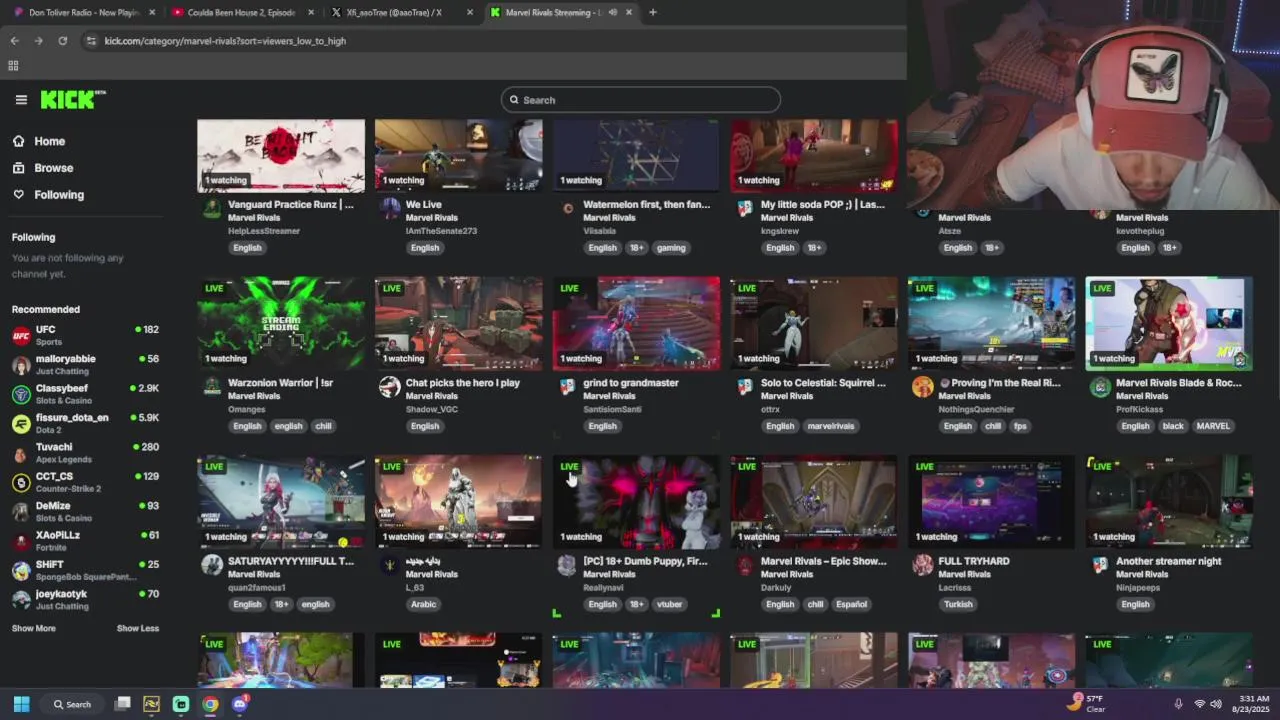Click avatar beside 'FULL TRYHARD' stream
The image size is (1280, 720).
point(922,565)
